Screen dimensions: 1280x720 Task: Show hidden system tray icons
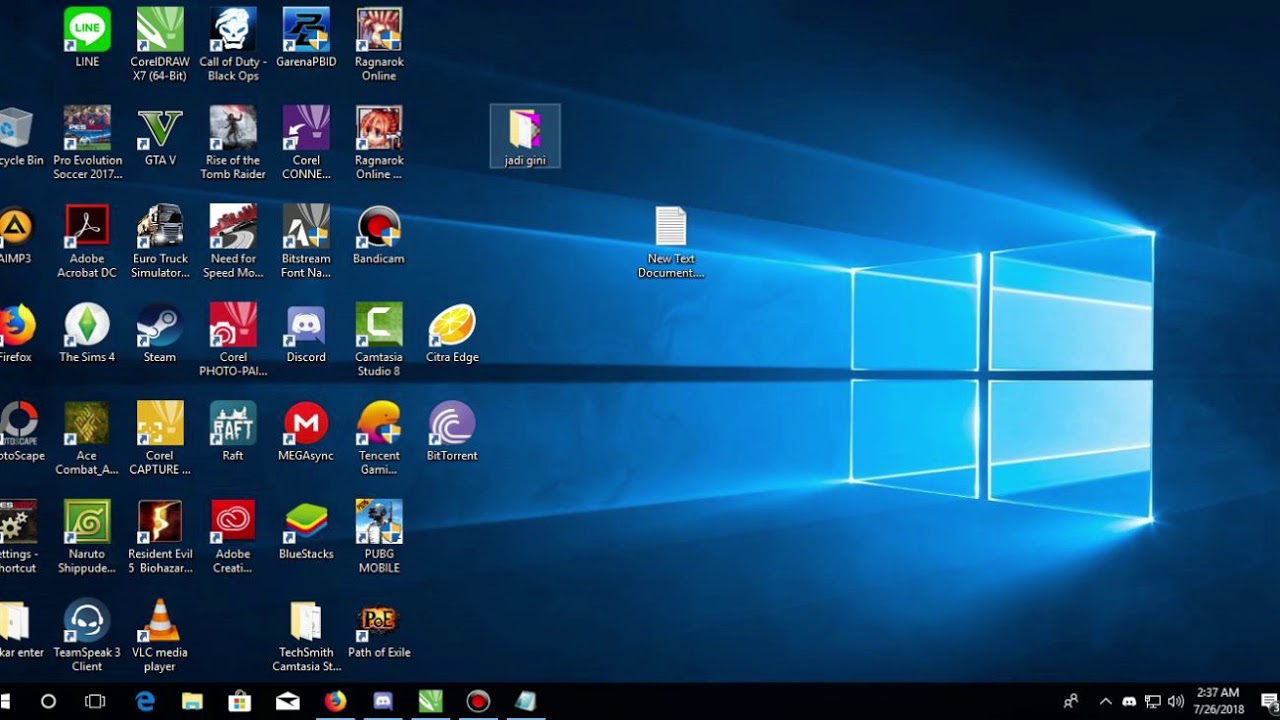1105,702
